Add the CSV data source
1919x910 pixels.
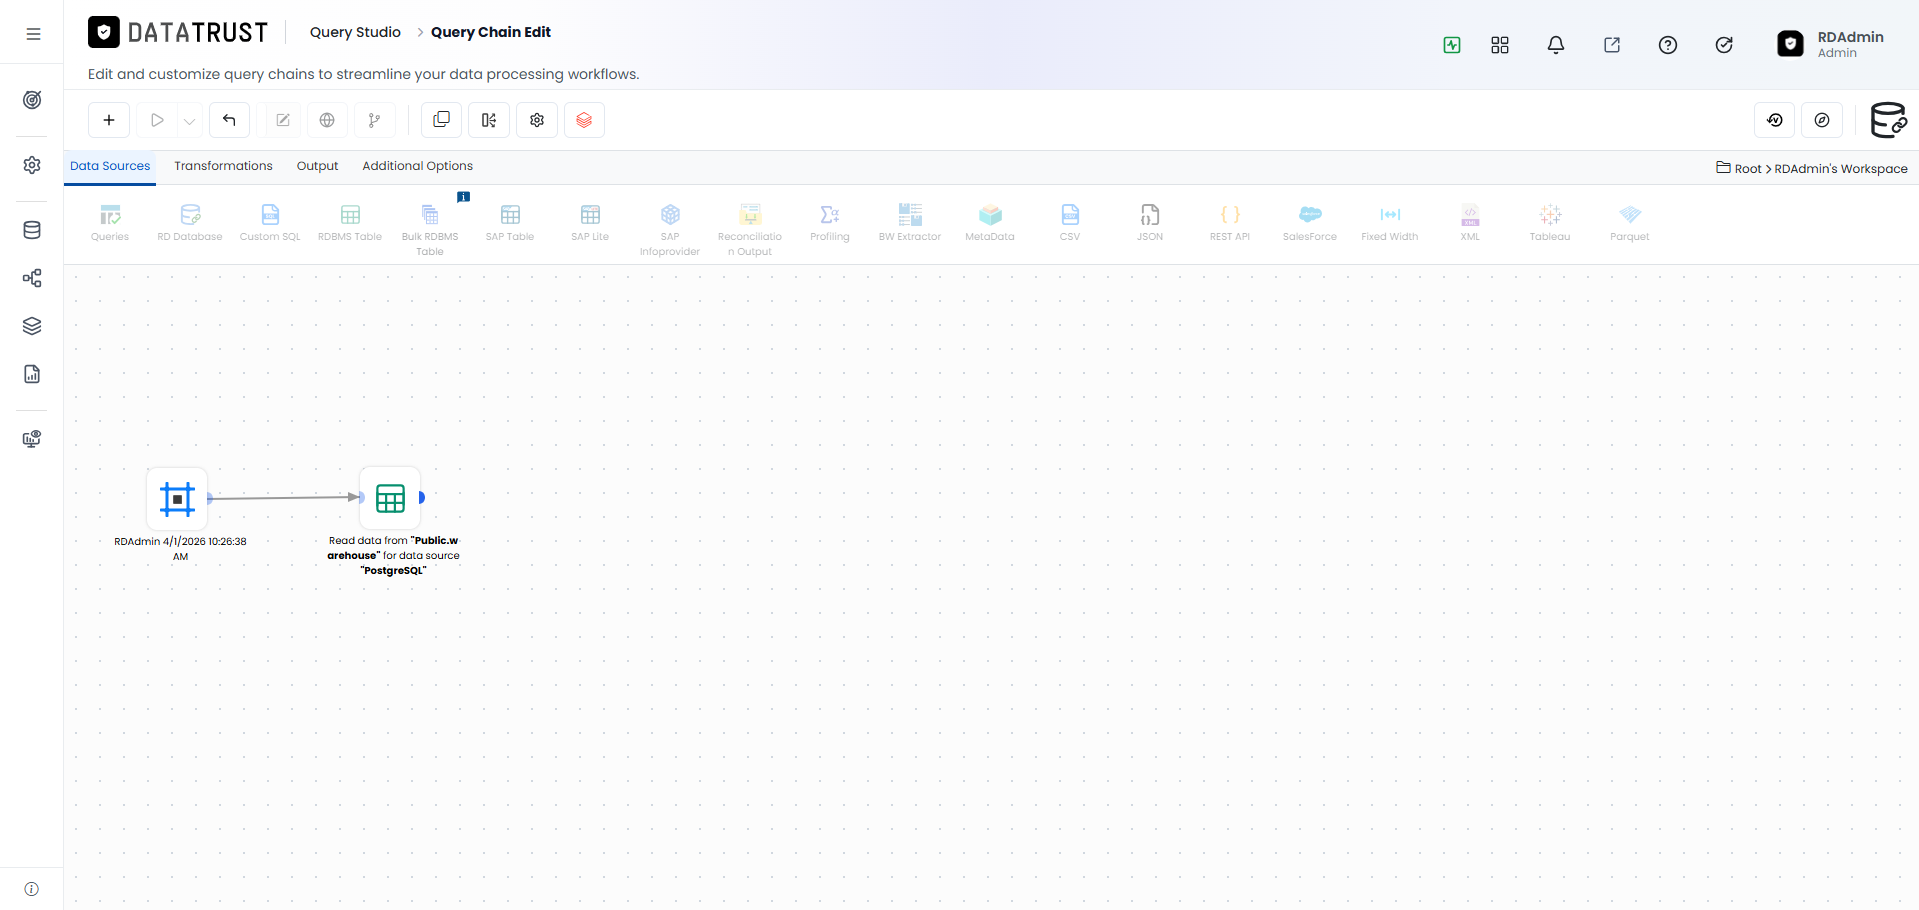(x=1070, y=223)
